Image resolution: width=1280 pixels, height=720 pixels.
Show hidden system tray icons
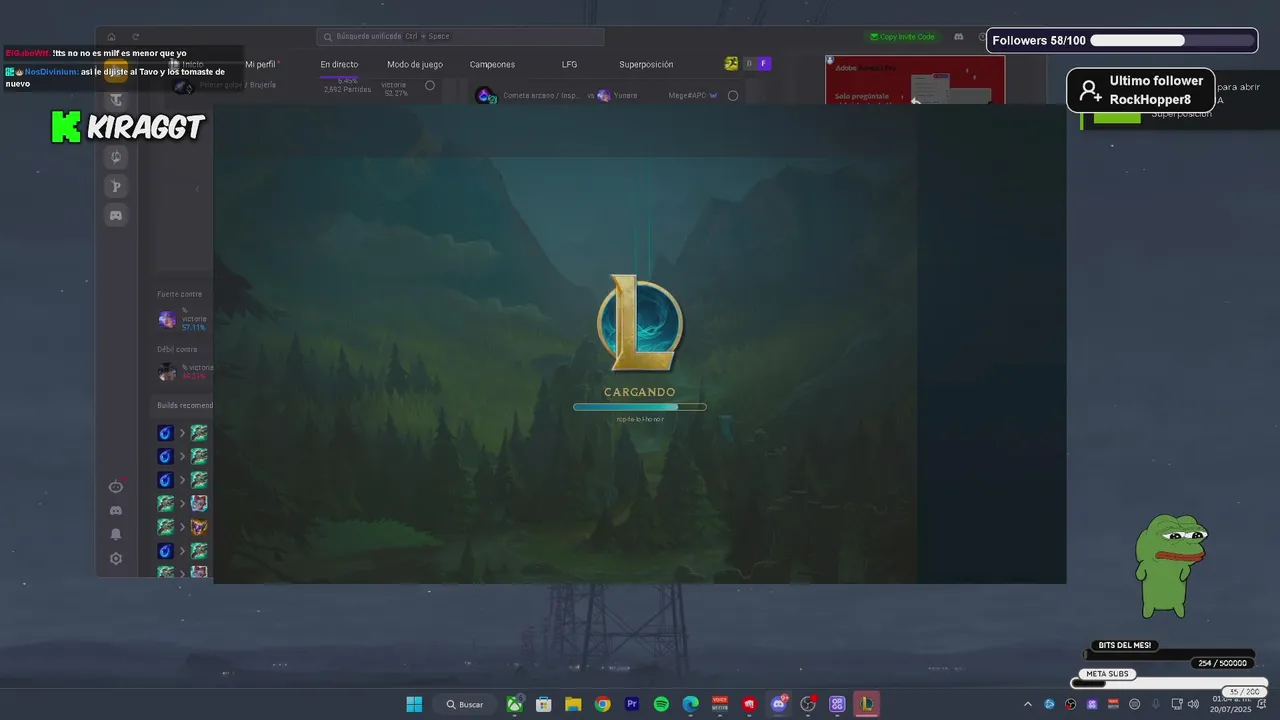[x=1027, y=704]
